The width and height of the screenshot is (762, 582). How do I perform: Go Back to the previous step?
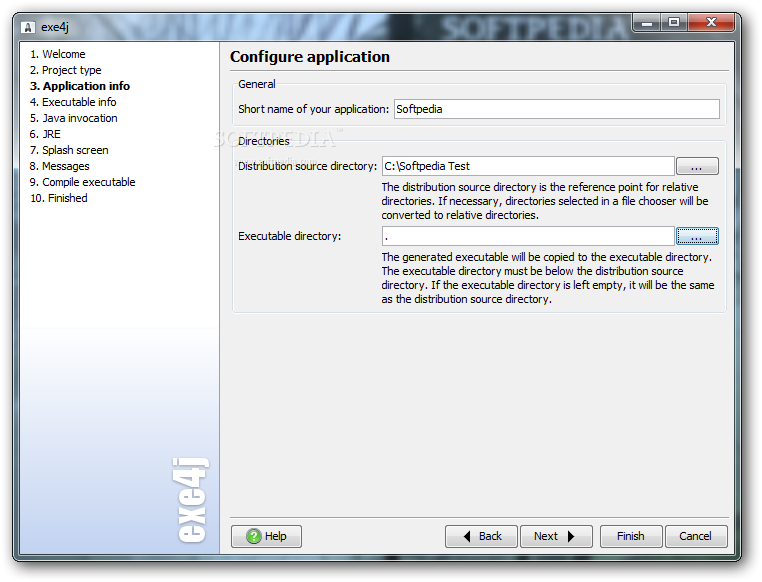(x=481, y=536)
